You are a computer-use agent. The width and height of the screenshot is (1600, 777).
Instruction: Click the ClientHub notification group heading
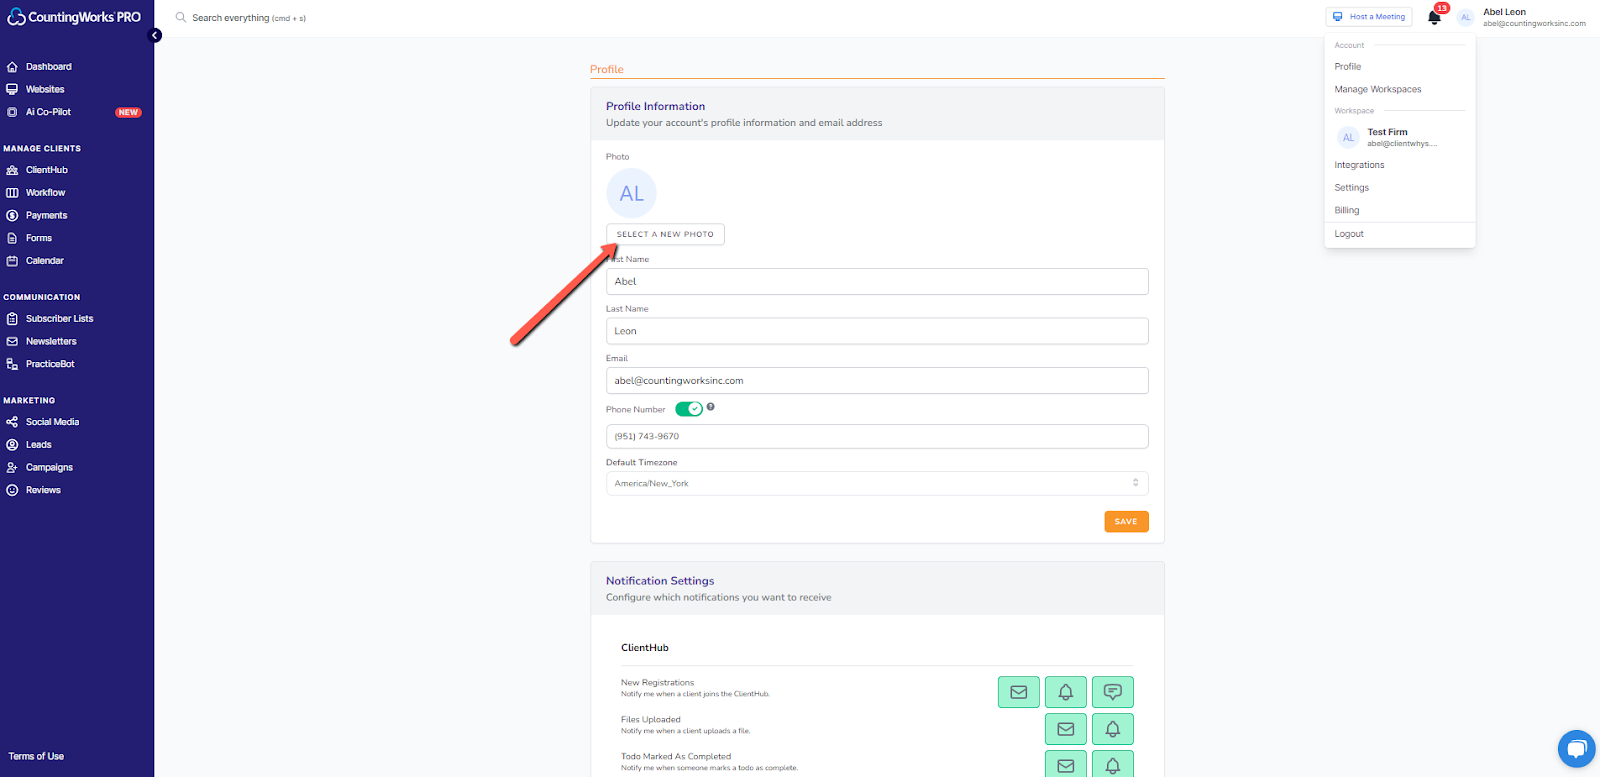(645, 648)
